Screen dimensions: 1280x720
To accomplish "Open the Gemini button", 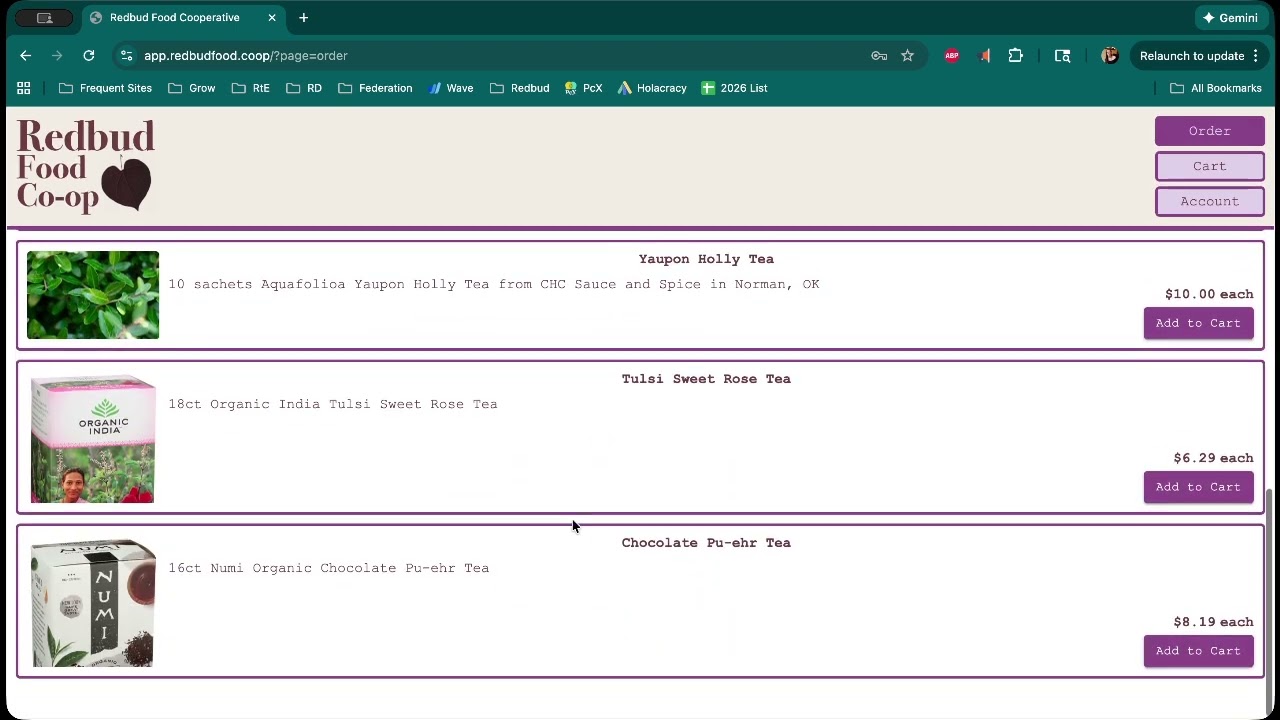I will click(1230, 17).
